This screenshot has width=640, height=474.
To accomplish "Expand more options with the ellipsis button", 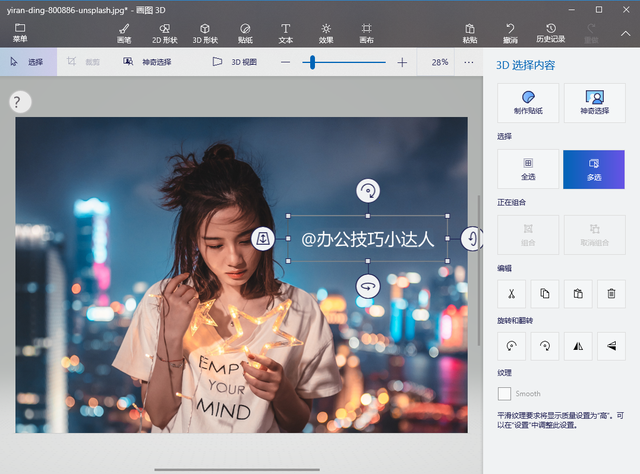I will 468,62.
